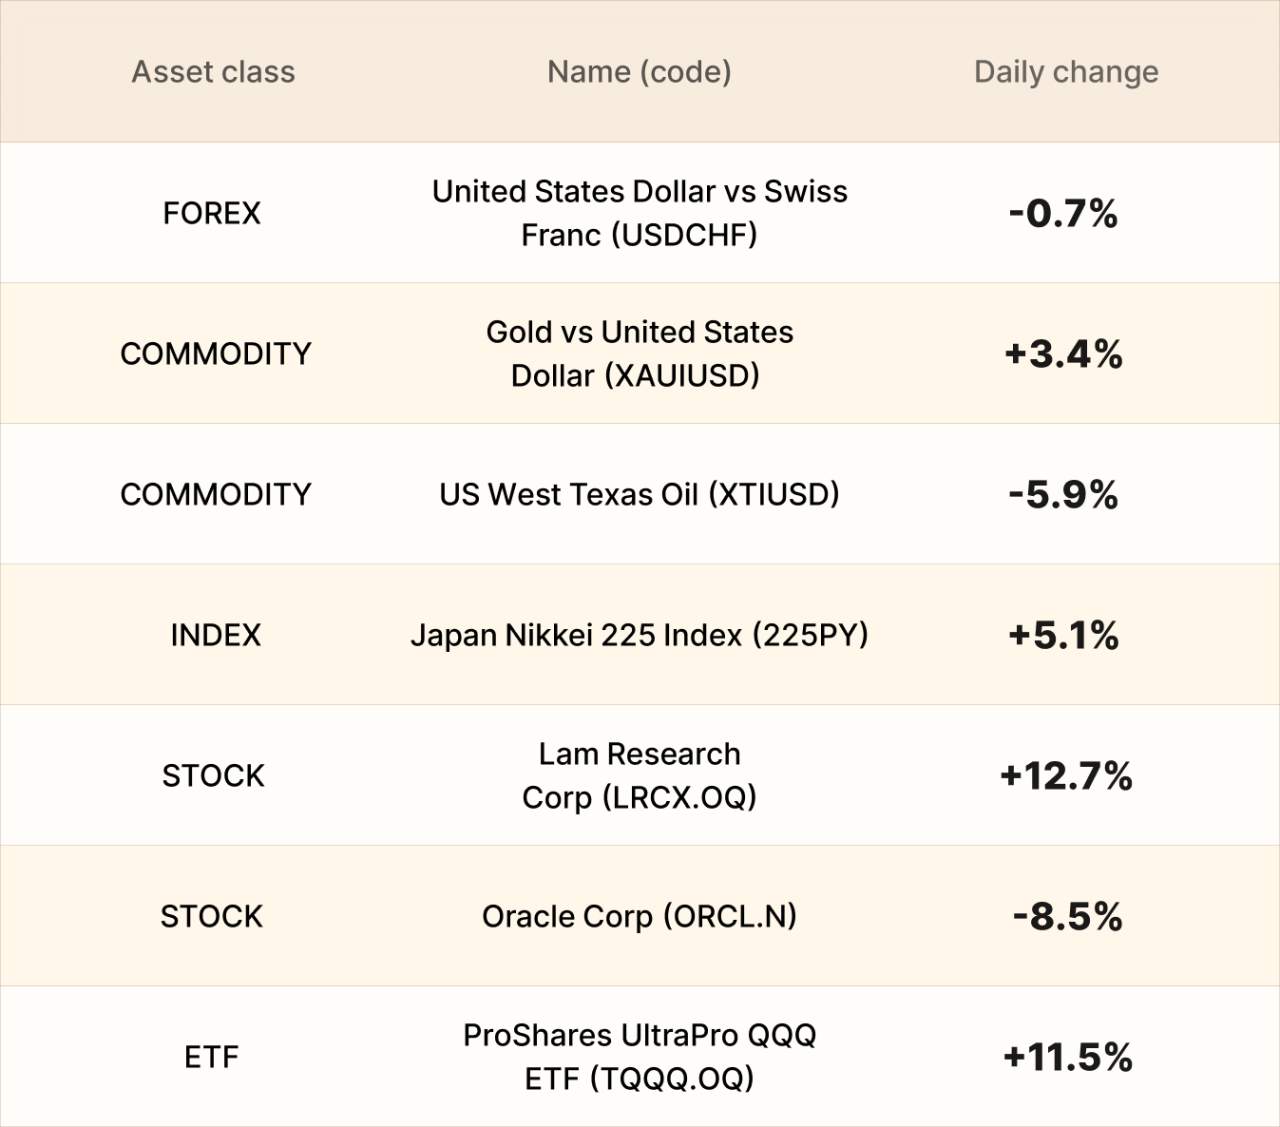Click the -5.9% change for oil
Viewport: 1280px width, 1127px height.
coord(1063,495)
